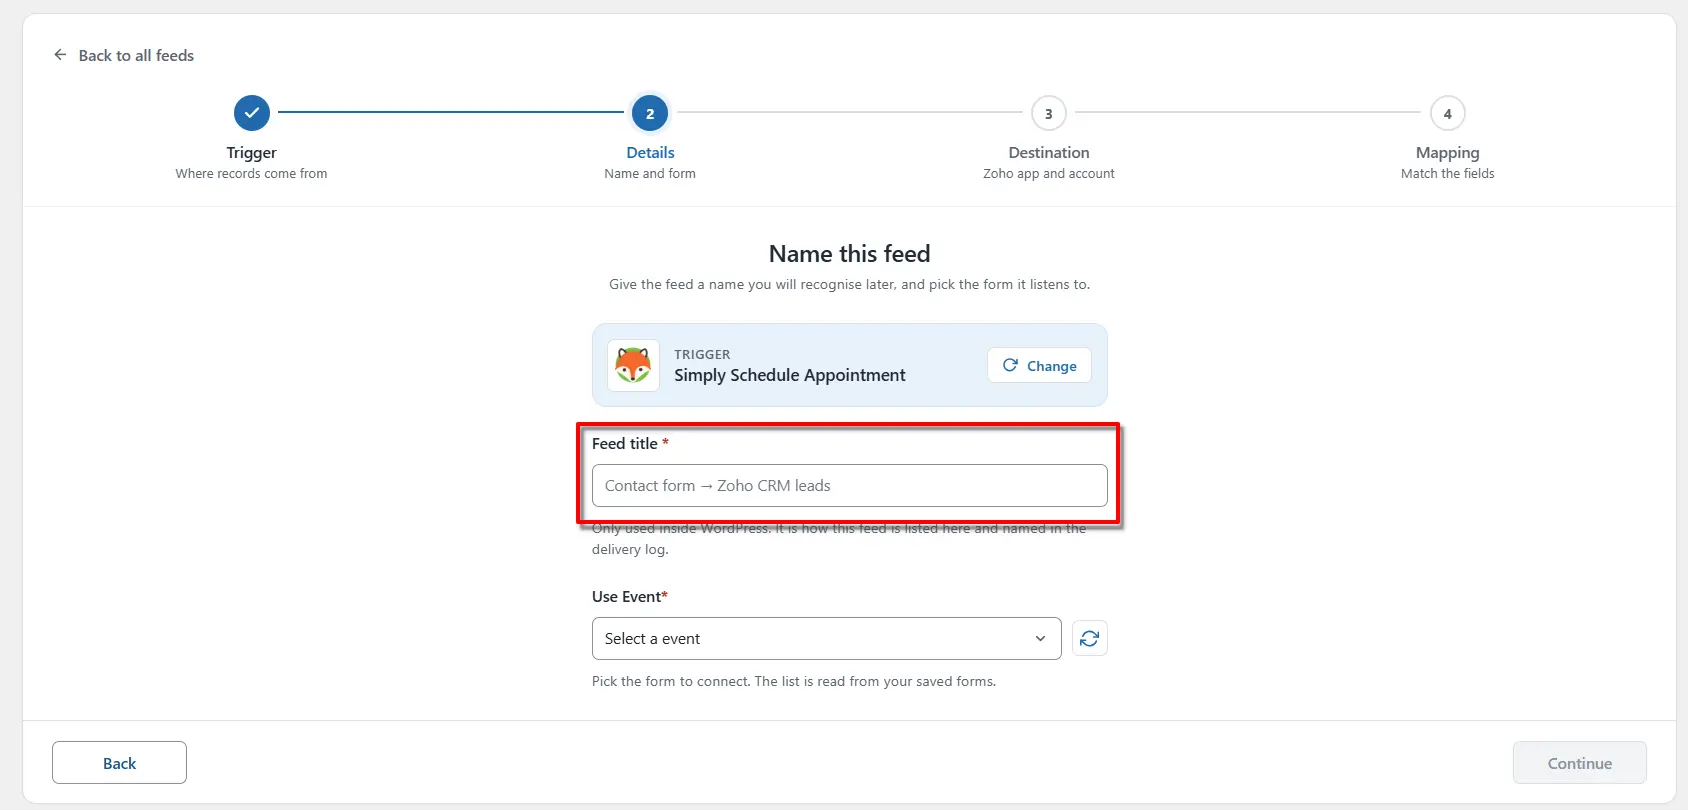Click the Continue button

tap(1580, 763)
